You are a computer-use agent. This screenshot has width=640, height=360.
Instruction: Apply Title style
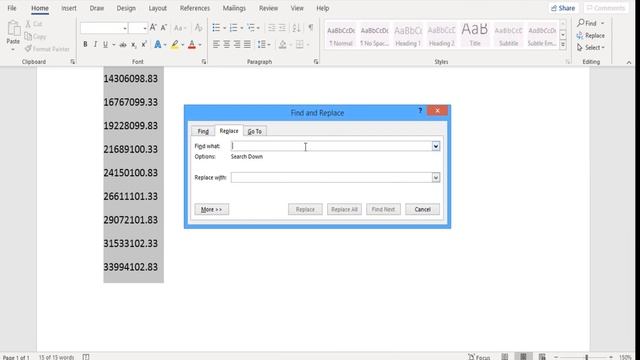click(x=475, y=36)
